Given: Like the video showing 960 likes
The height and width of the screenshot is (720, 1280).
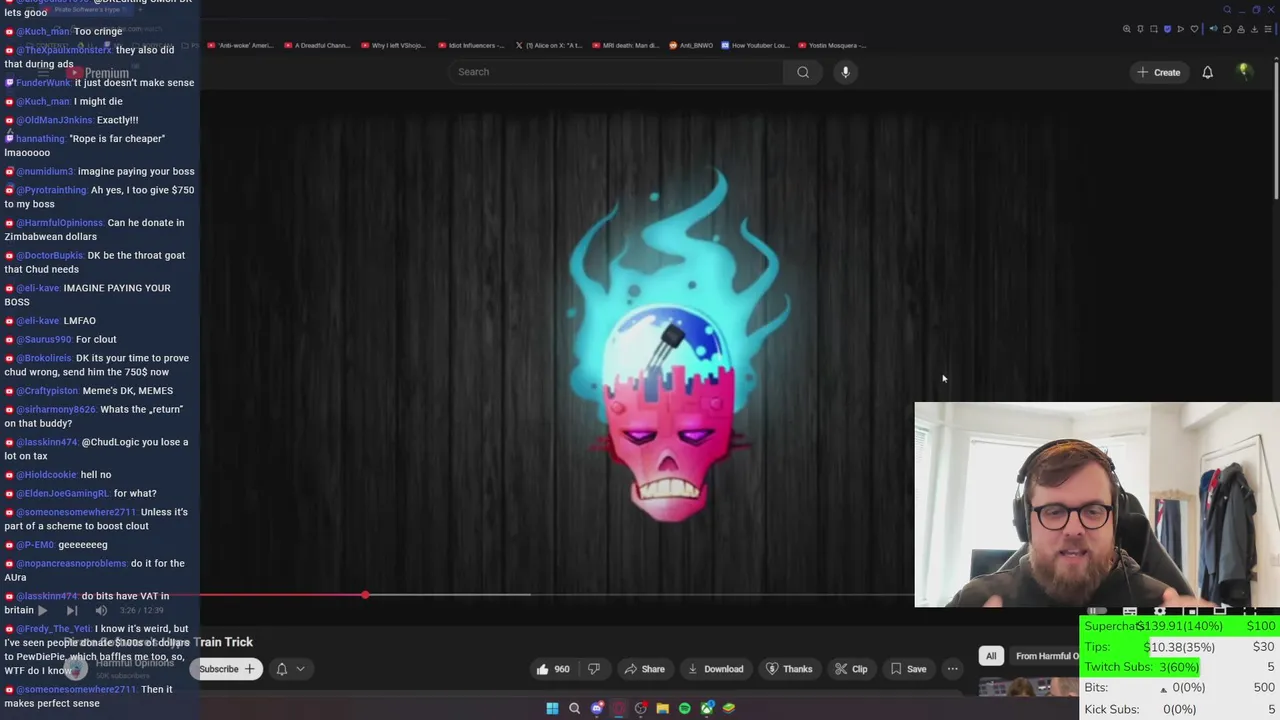Looking at the screenshot, I should pos(552,669).
